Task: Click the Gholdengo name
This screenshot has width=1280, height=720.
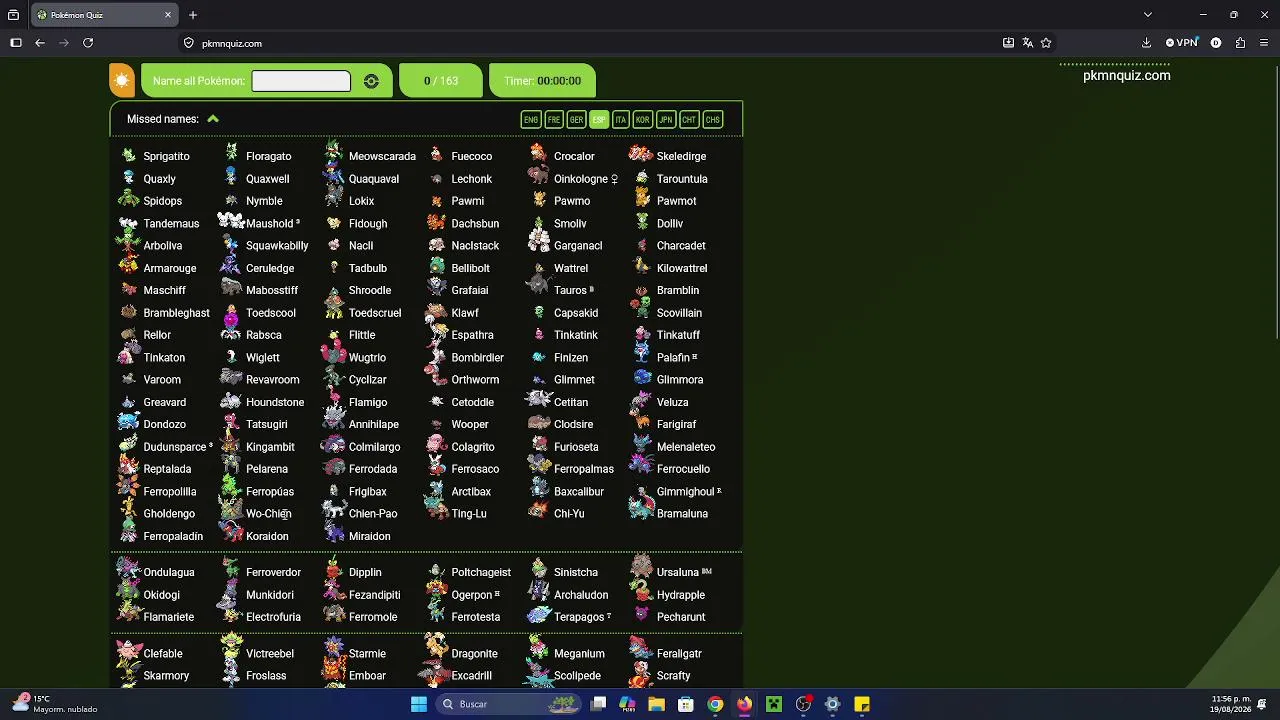Action: pyautogui.click(x=169, y=514)
